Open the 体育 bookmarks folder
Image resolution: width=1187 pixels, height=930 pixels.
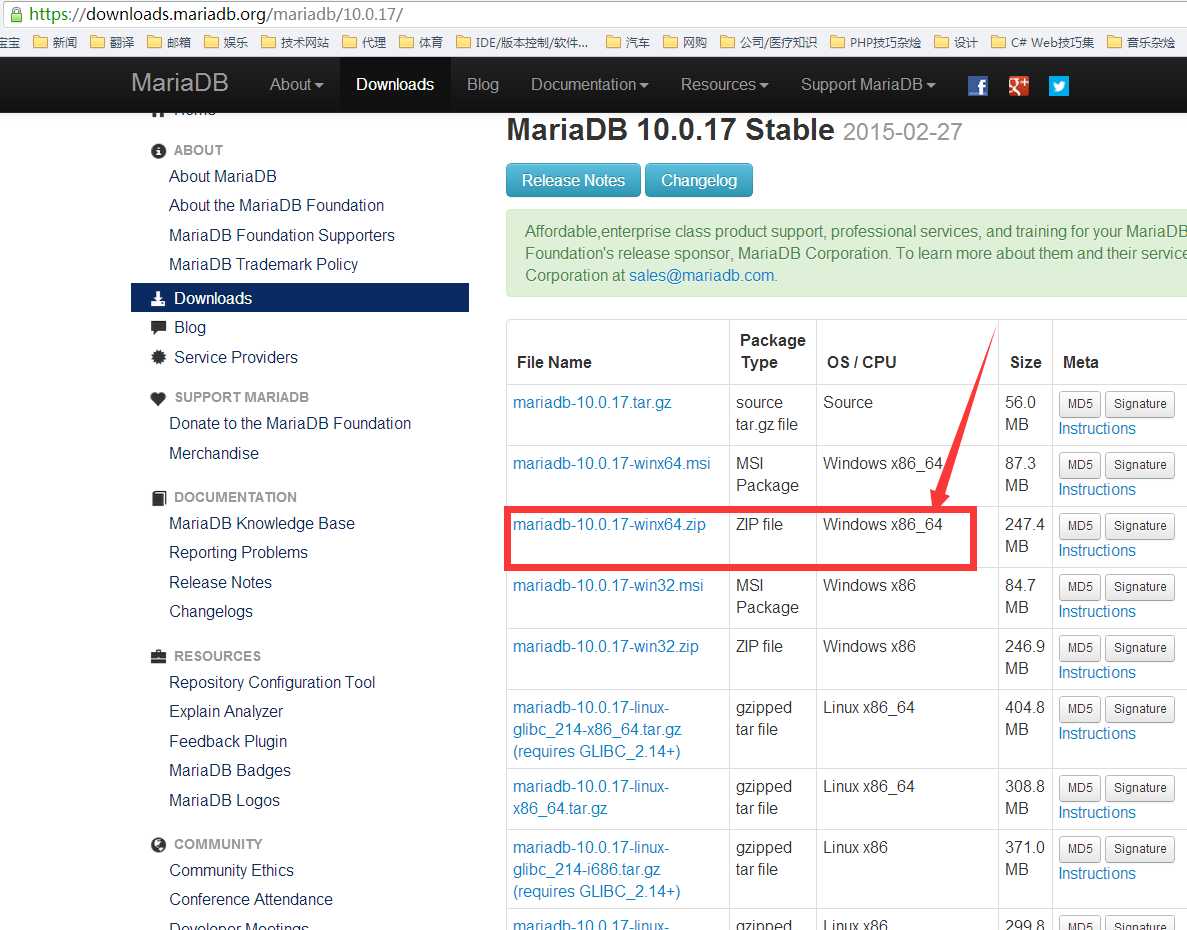tap(421, 42)
